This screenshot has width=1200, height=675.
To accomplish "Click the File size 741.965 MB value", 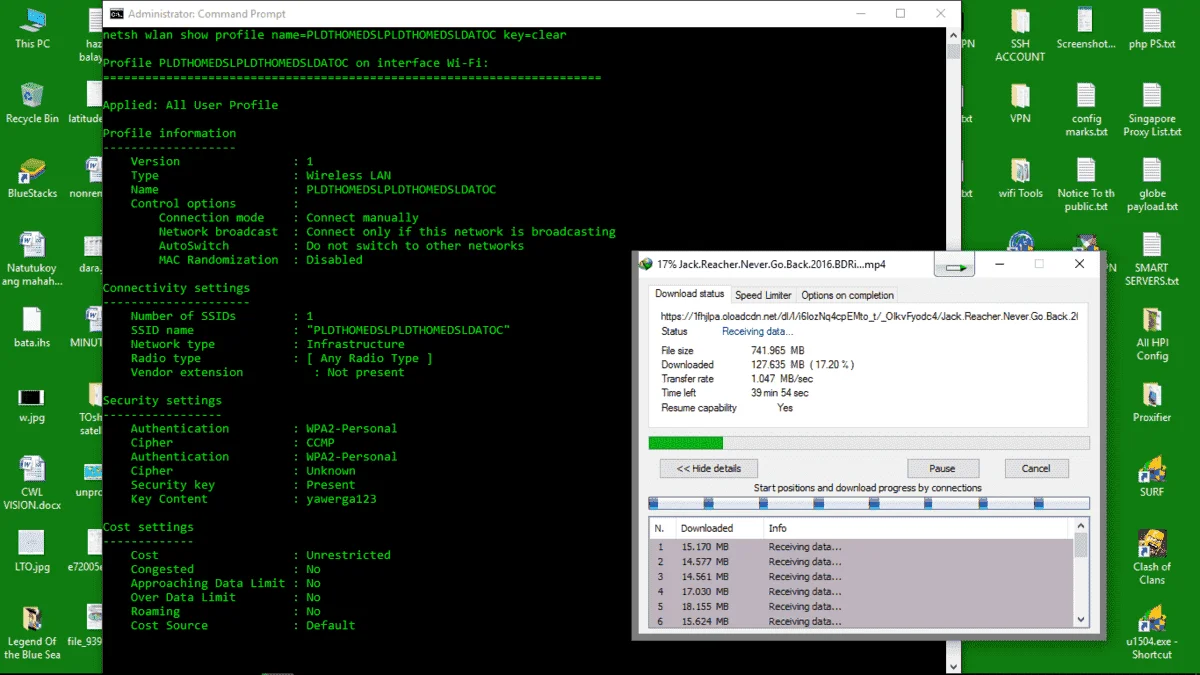I will click(x=778, y=351).
